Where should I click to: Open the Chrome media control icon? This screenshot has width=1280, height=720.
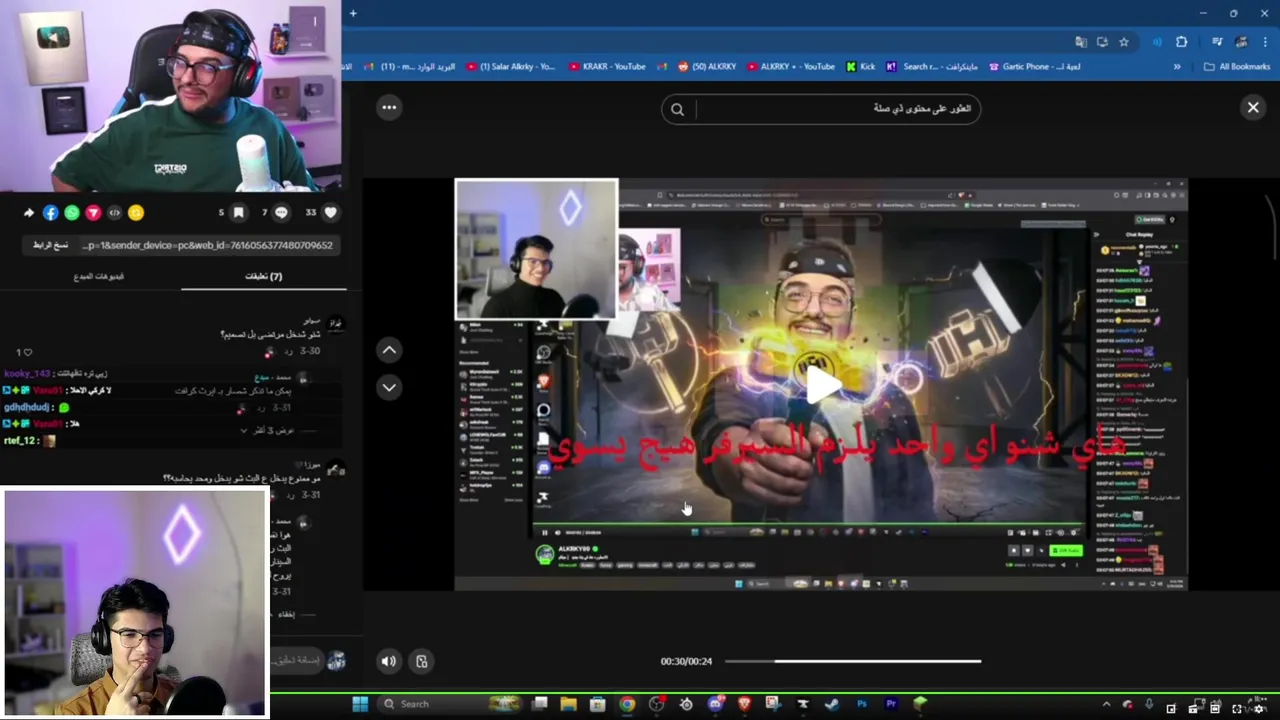point(1217,42)
